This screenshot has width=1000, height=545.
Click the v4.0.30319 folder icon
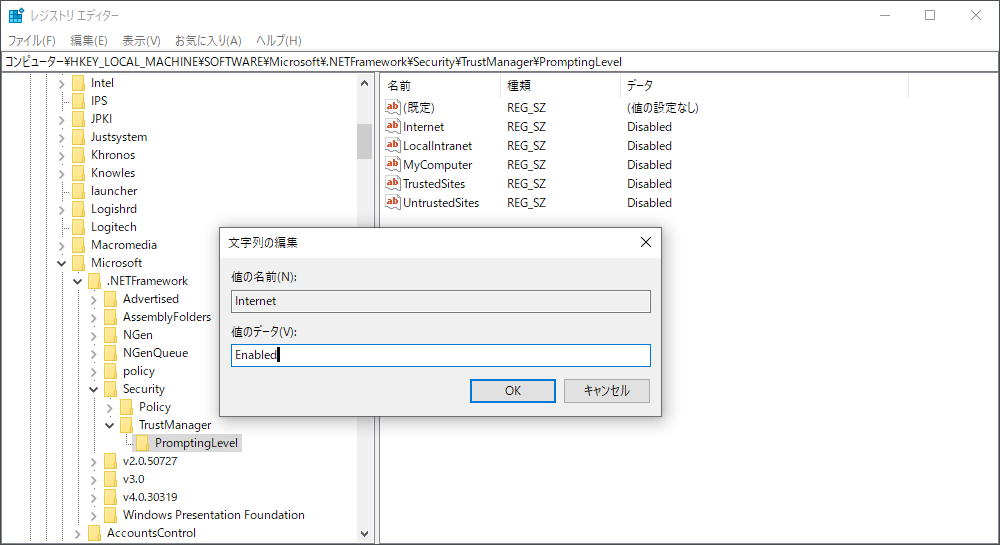tap(110, 497)
